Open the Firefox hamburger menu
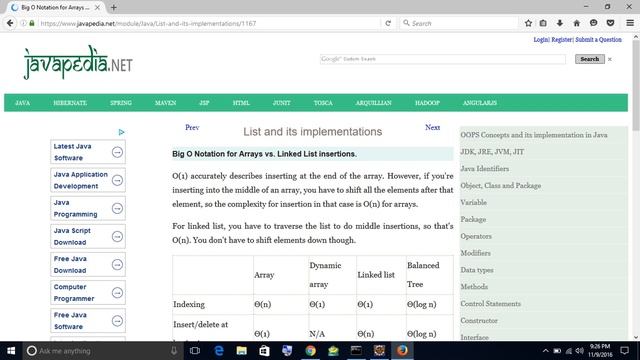The width and height of the screenshot is (640, 360). pos(630,23)
